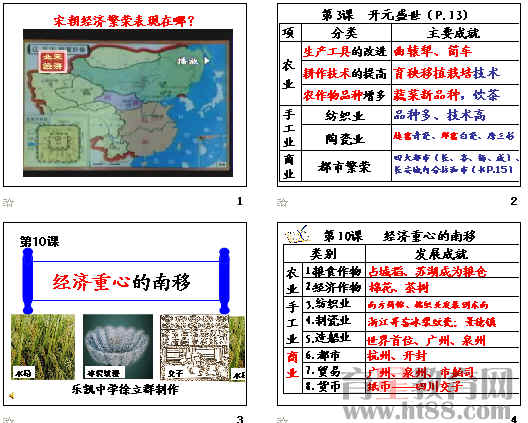The height and width of the screenshot is (423, 528).
Task: Click cell 5.造船业 in slide 4
Action: coord(334,338)
